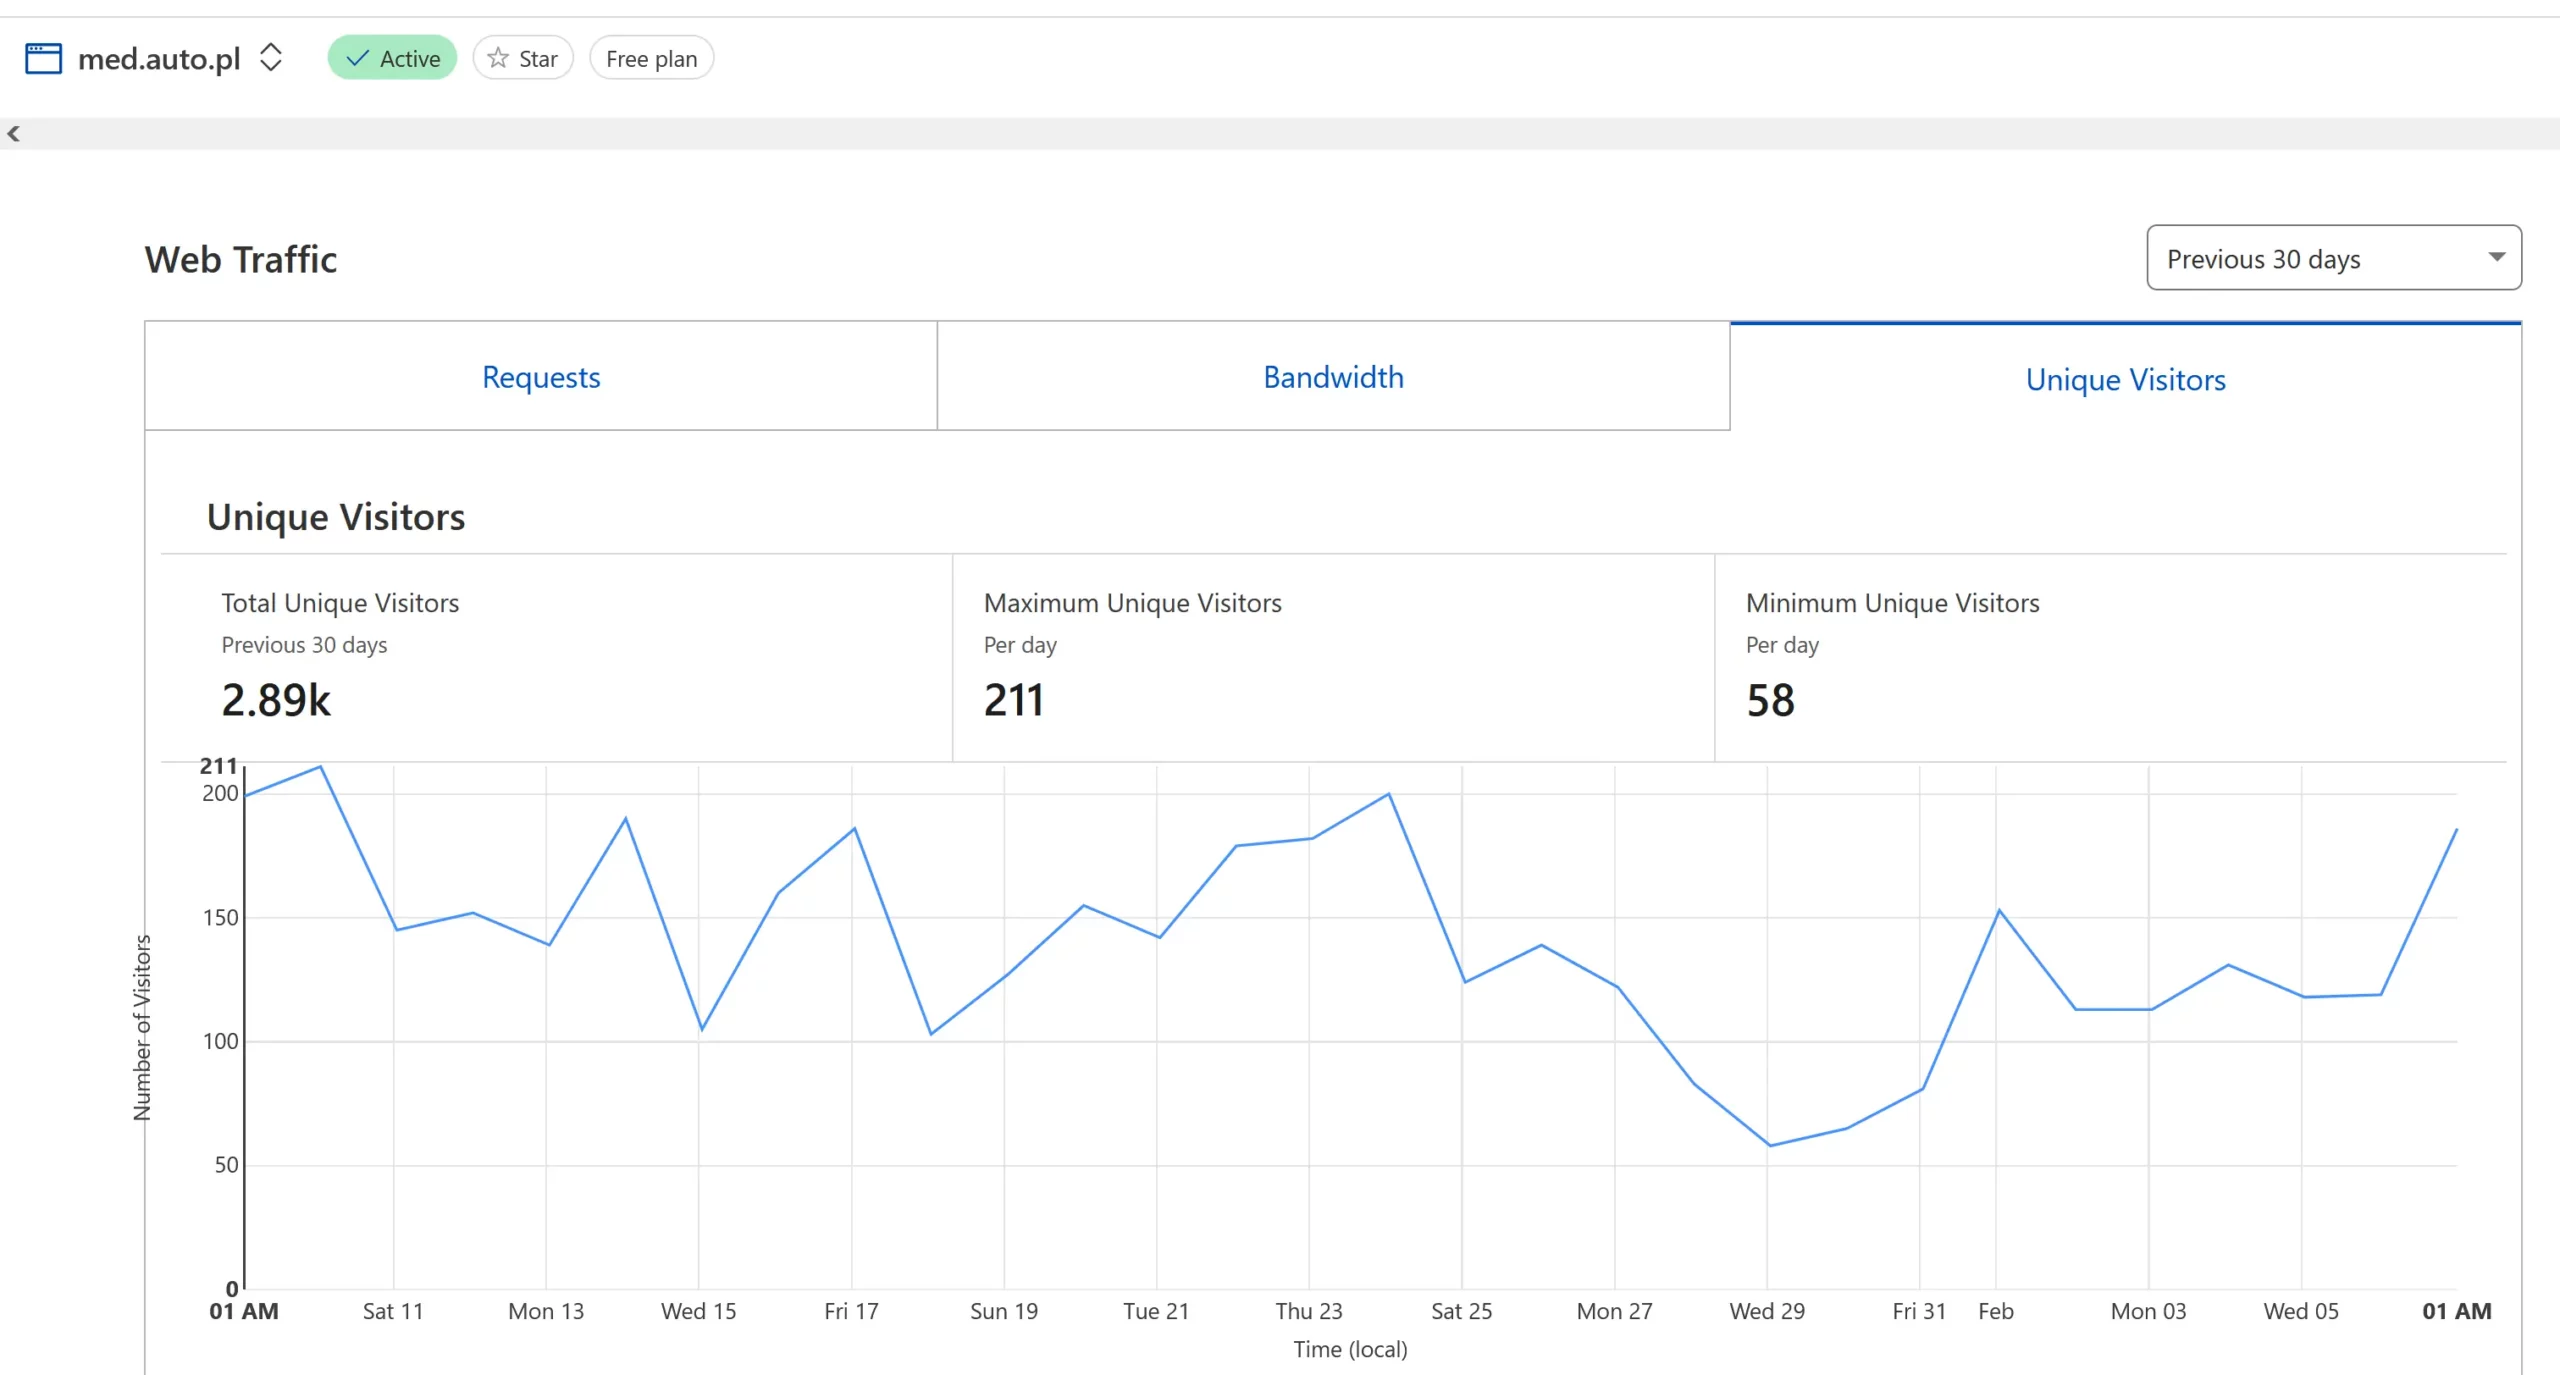Star this site using the Star button
This screenshot has height=1375, width=2560.
click(x=523, y=58)
